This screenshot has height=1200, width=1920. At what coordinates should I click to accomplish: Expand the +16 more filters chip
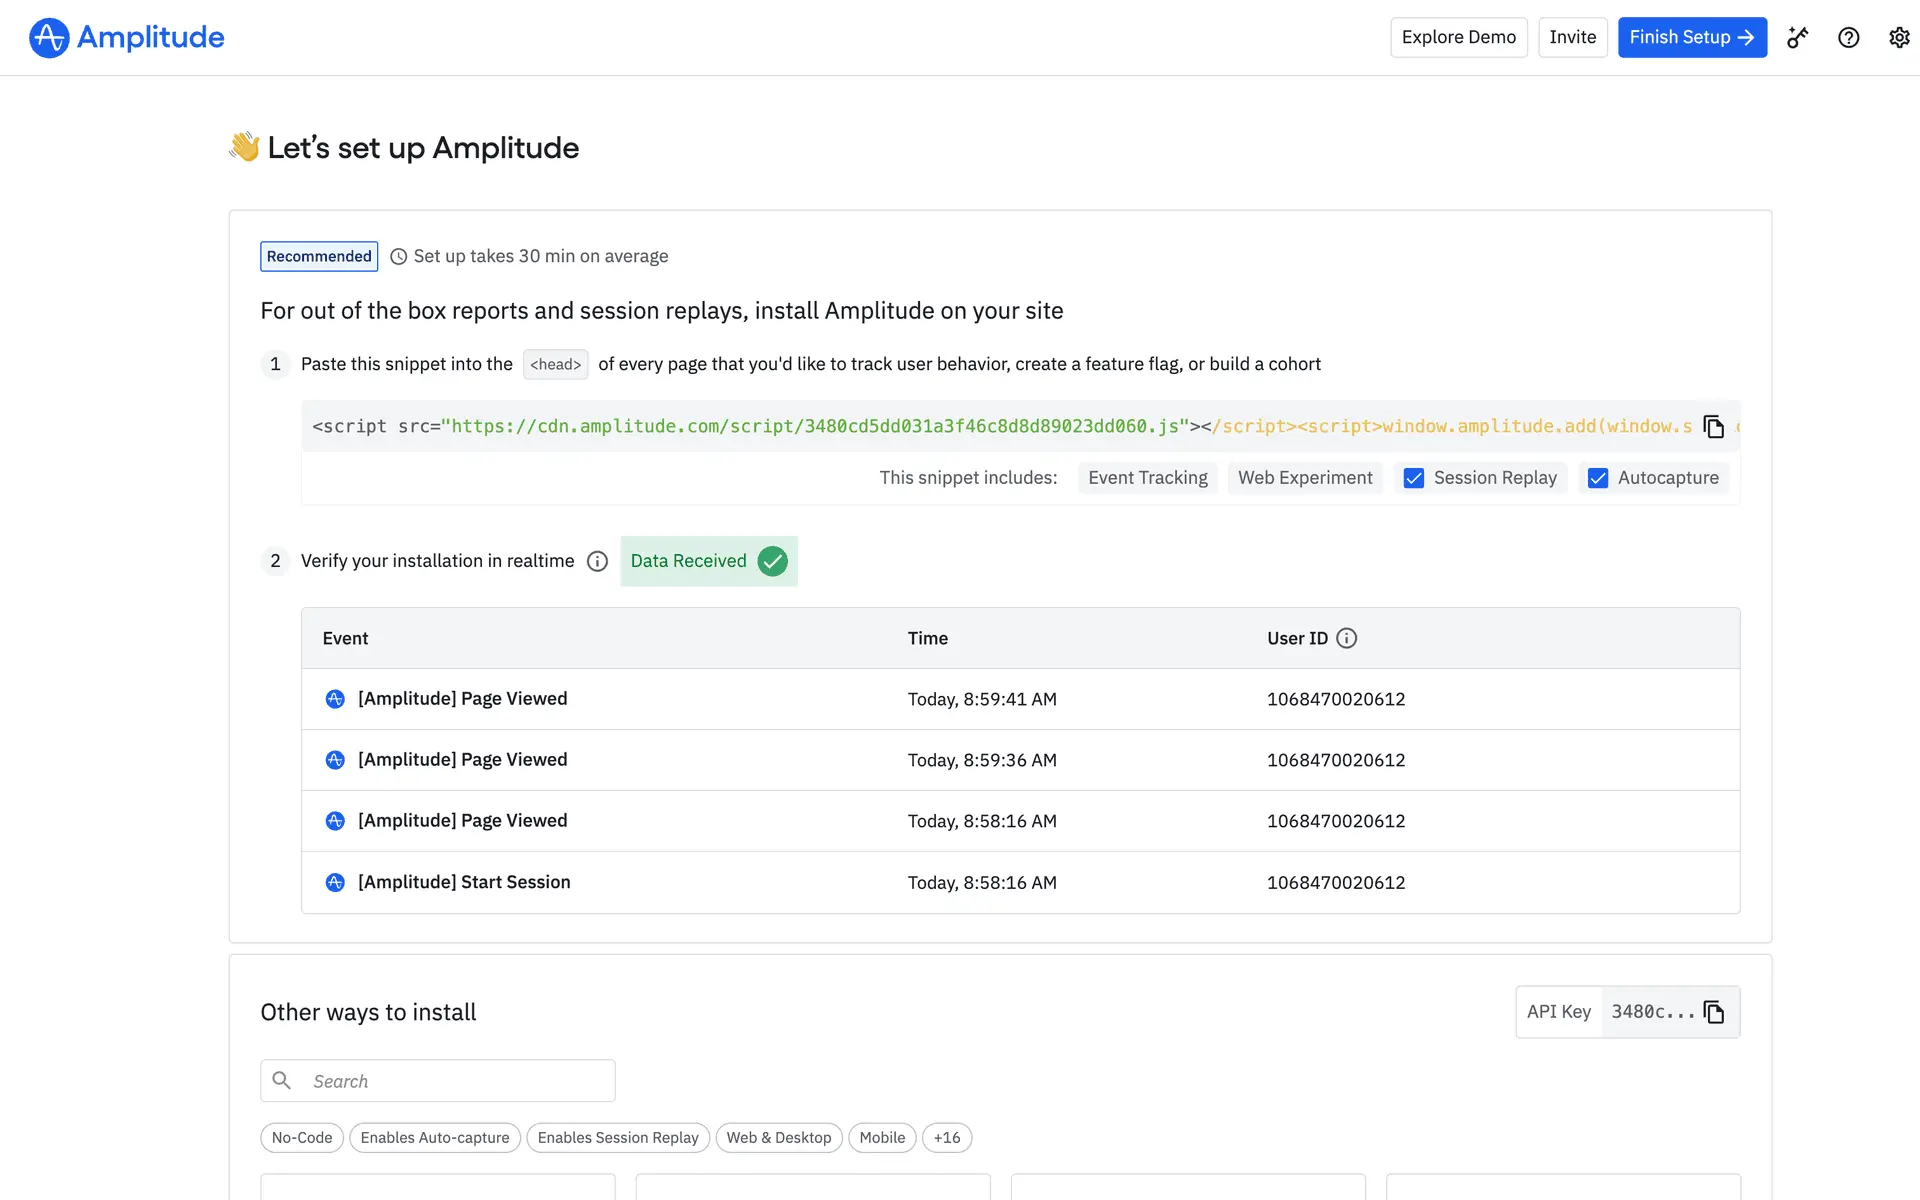(946, 1138)
